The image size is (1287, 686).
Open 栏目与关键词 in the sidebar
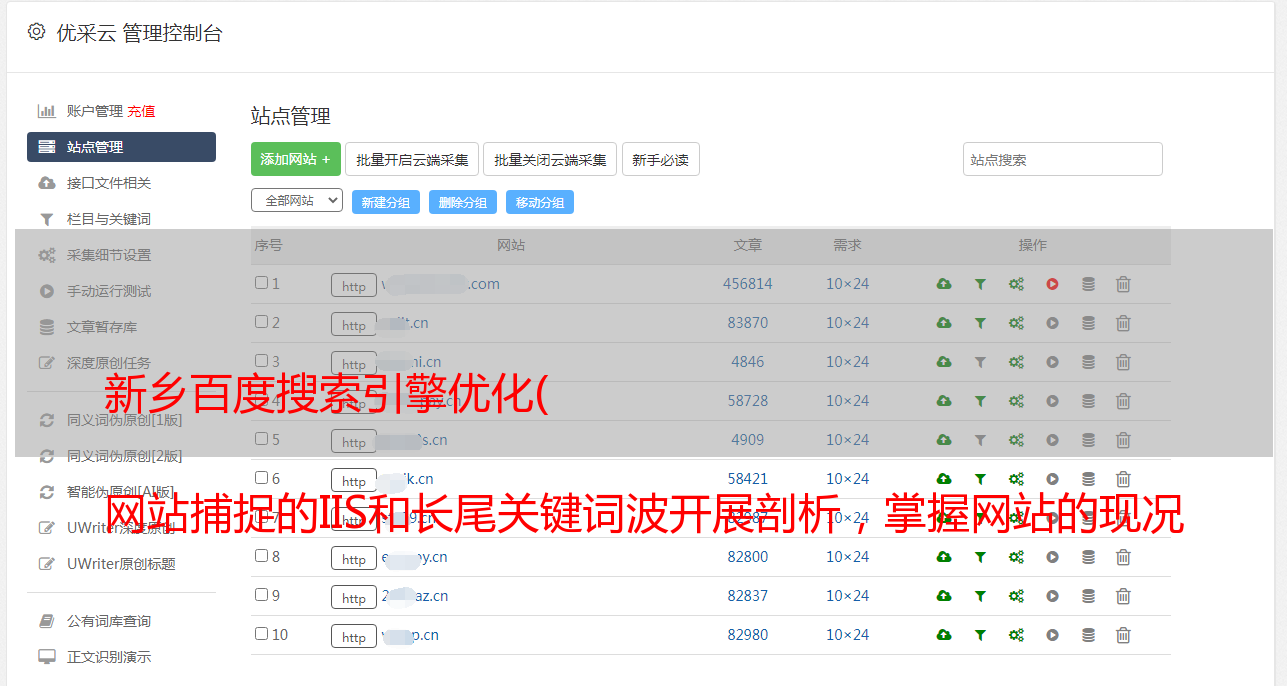coord(109,219)
